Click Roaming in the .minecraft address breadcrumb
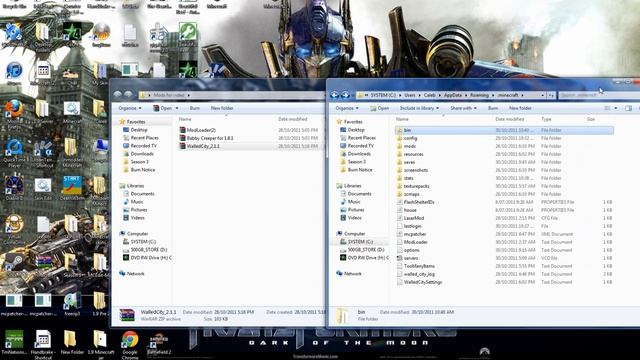 tap(479, 95)
